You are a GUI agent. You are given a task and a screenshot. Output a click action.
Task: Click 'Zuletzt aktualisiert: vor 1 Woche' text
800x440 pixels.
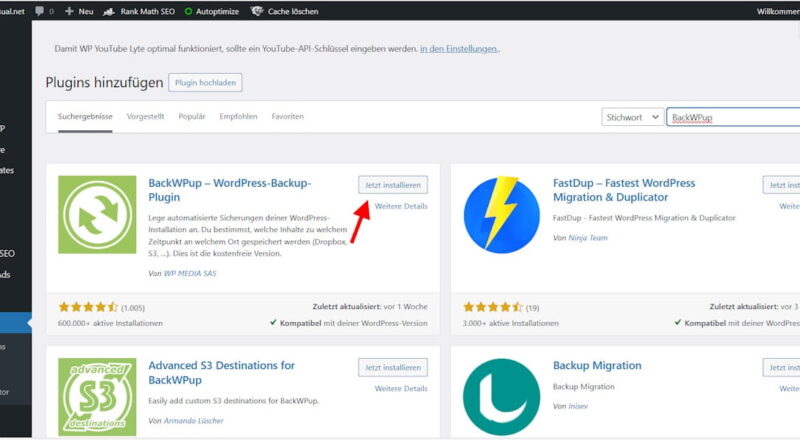(x=370, y=307)
